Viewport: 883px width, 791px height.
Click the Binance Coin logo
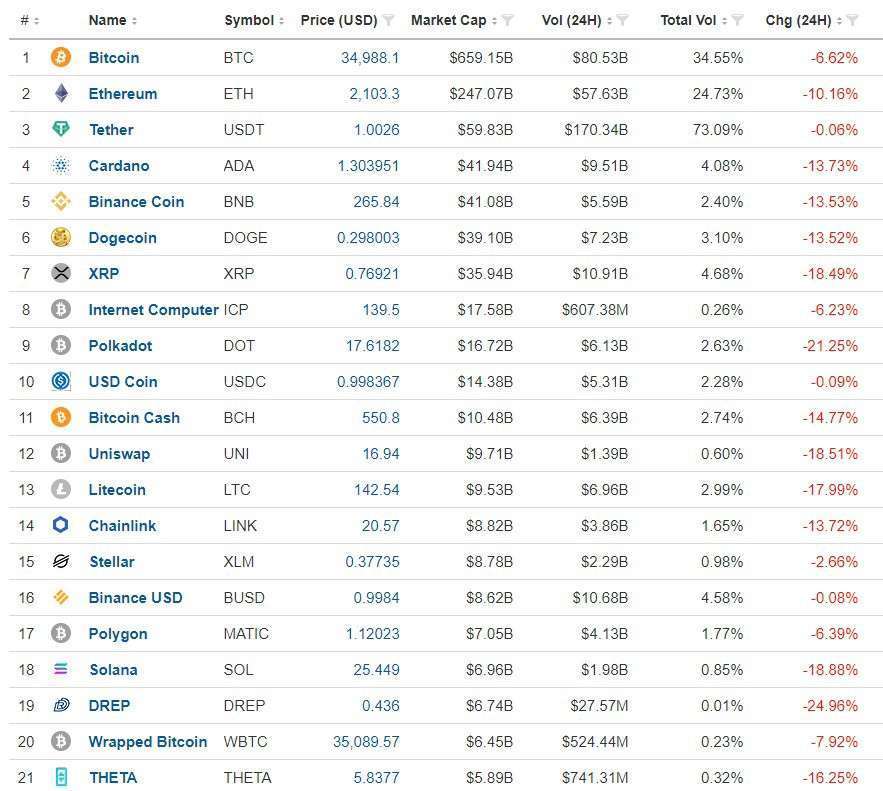pyautogui.click(x=61, y=202)
